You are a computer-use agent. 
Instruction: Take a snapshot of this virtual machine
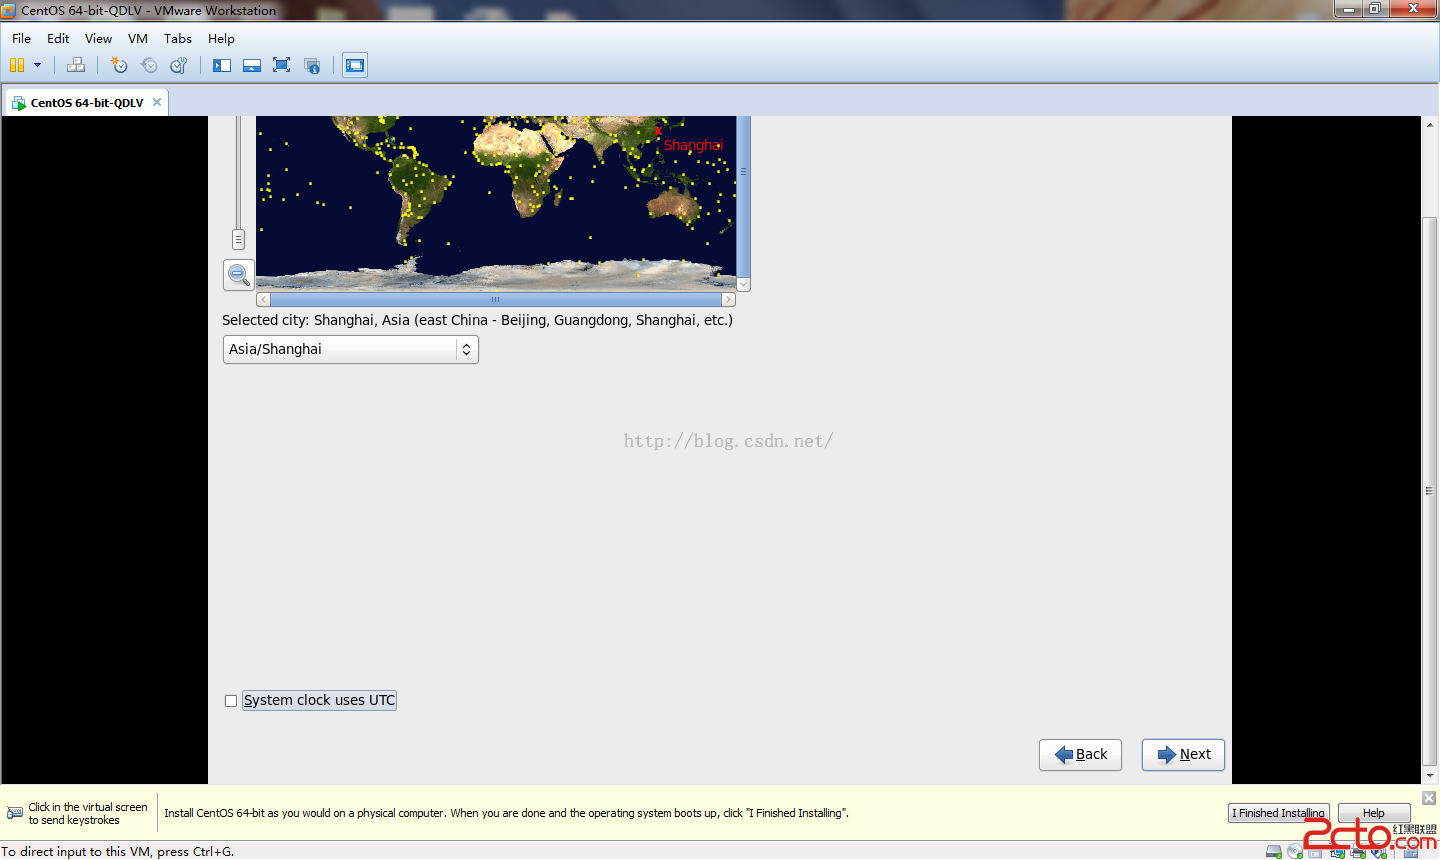click(119, 65)
